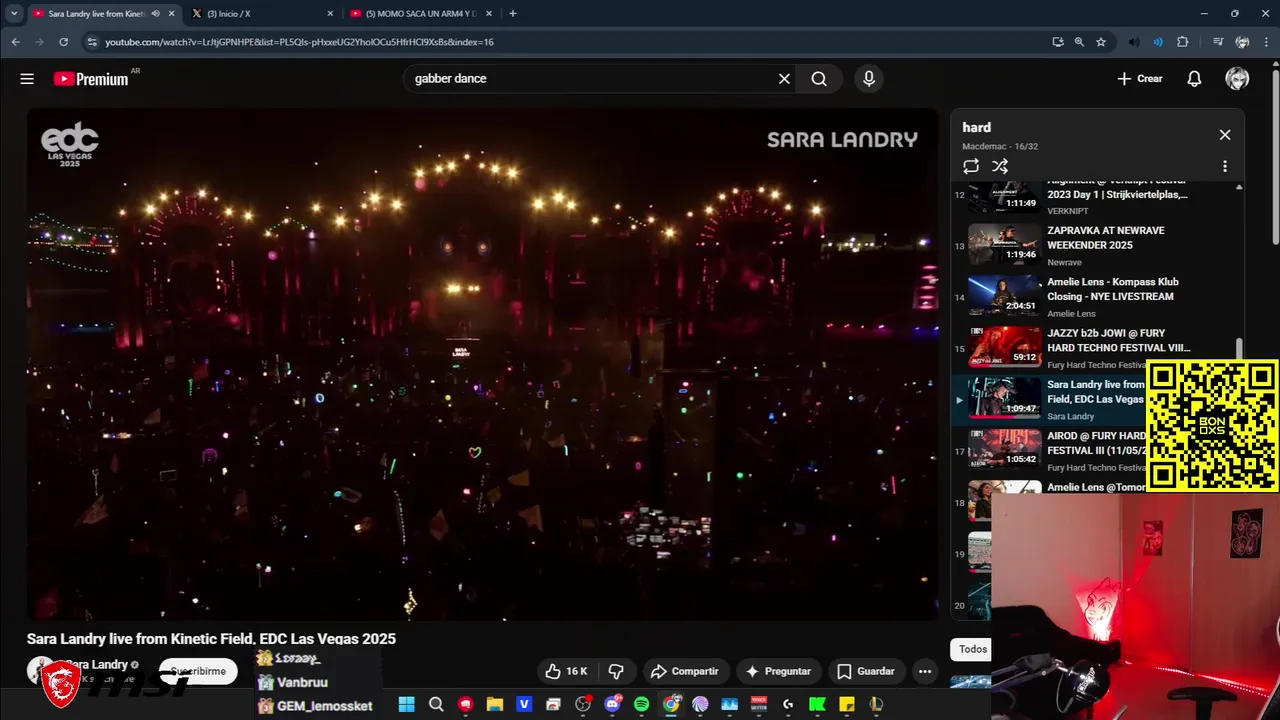Screen dimensions: 1280x720
Task: Click the address bar URL
Action: point(300,42)
